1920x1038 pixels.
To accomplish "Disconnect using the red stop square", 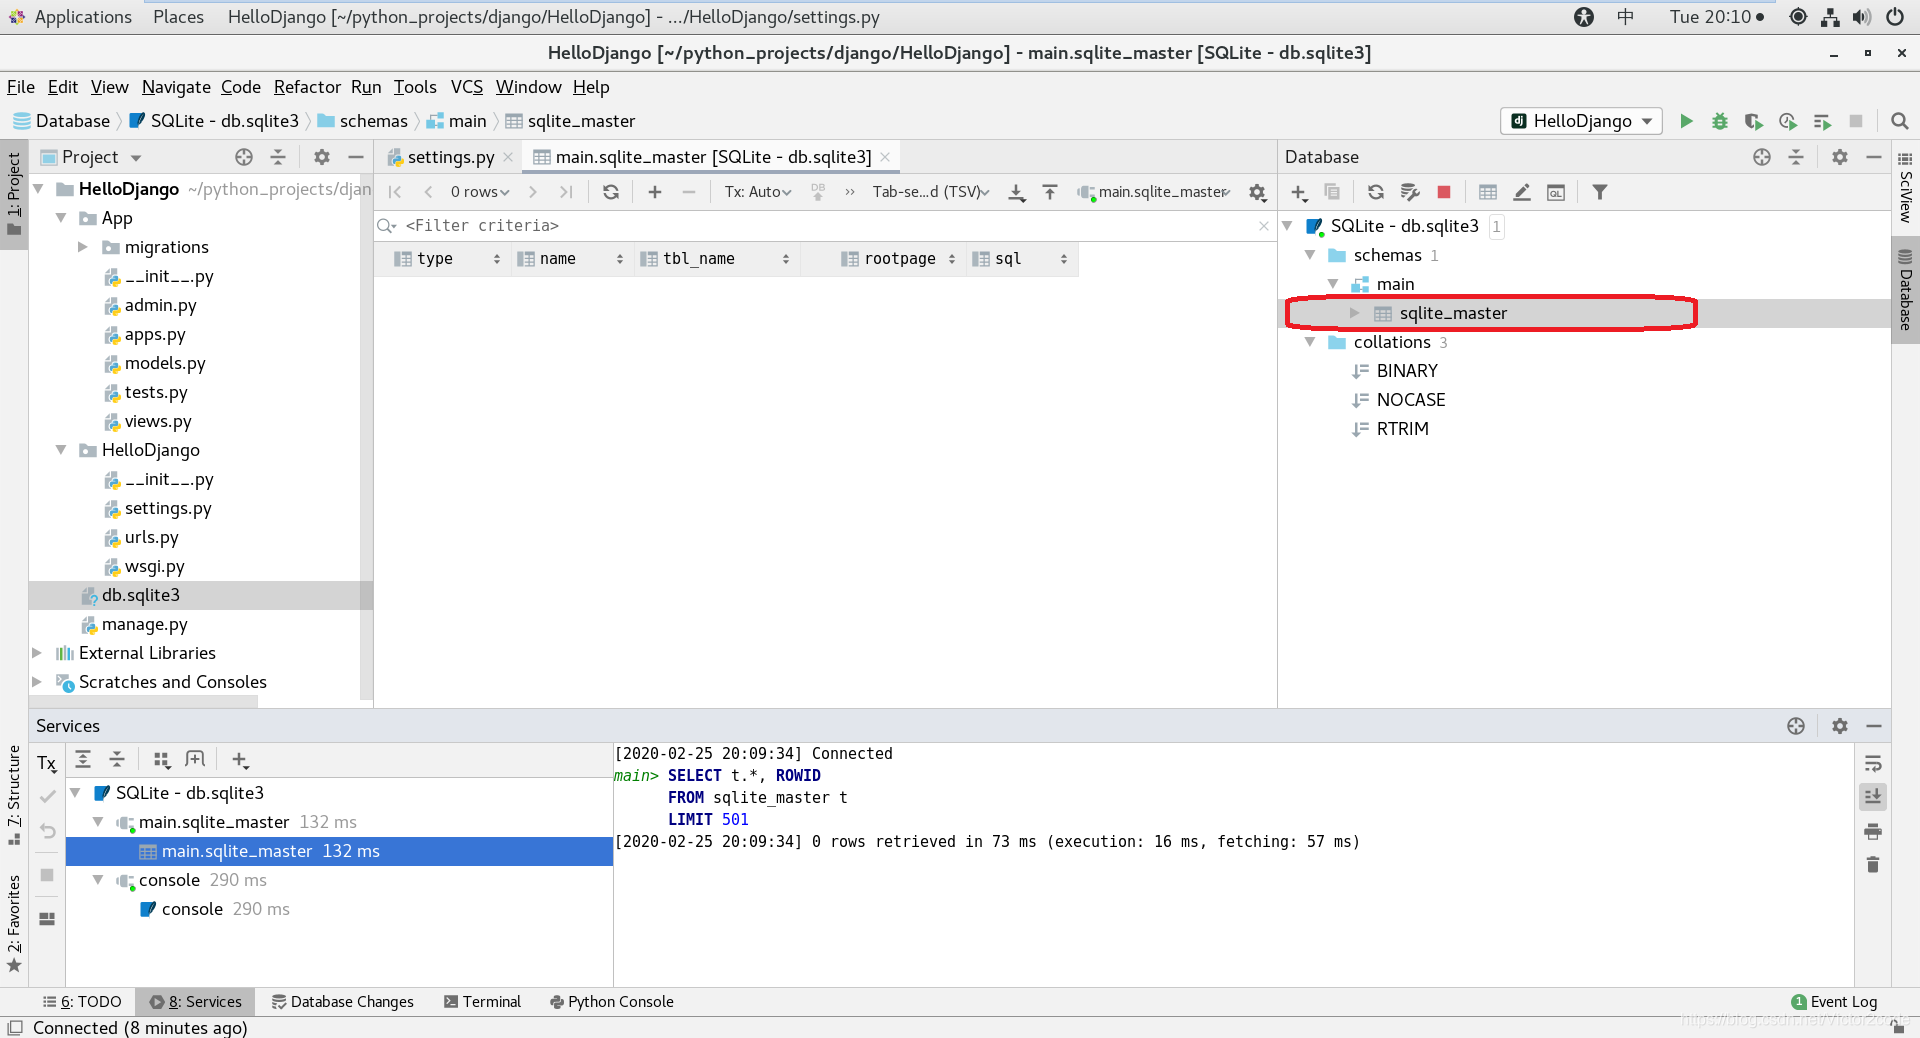I will click(1443, 192).
